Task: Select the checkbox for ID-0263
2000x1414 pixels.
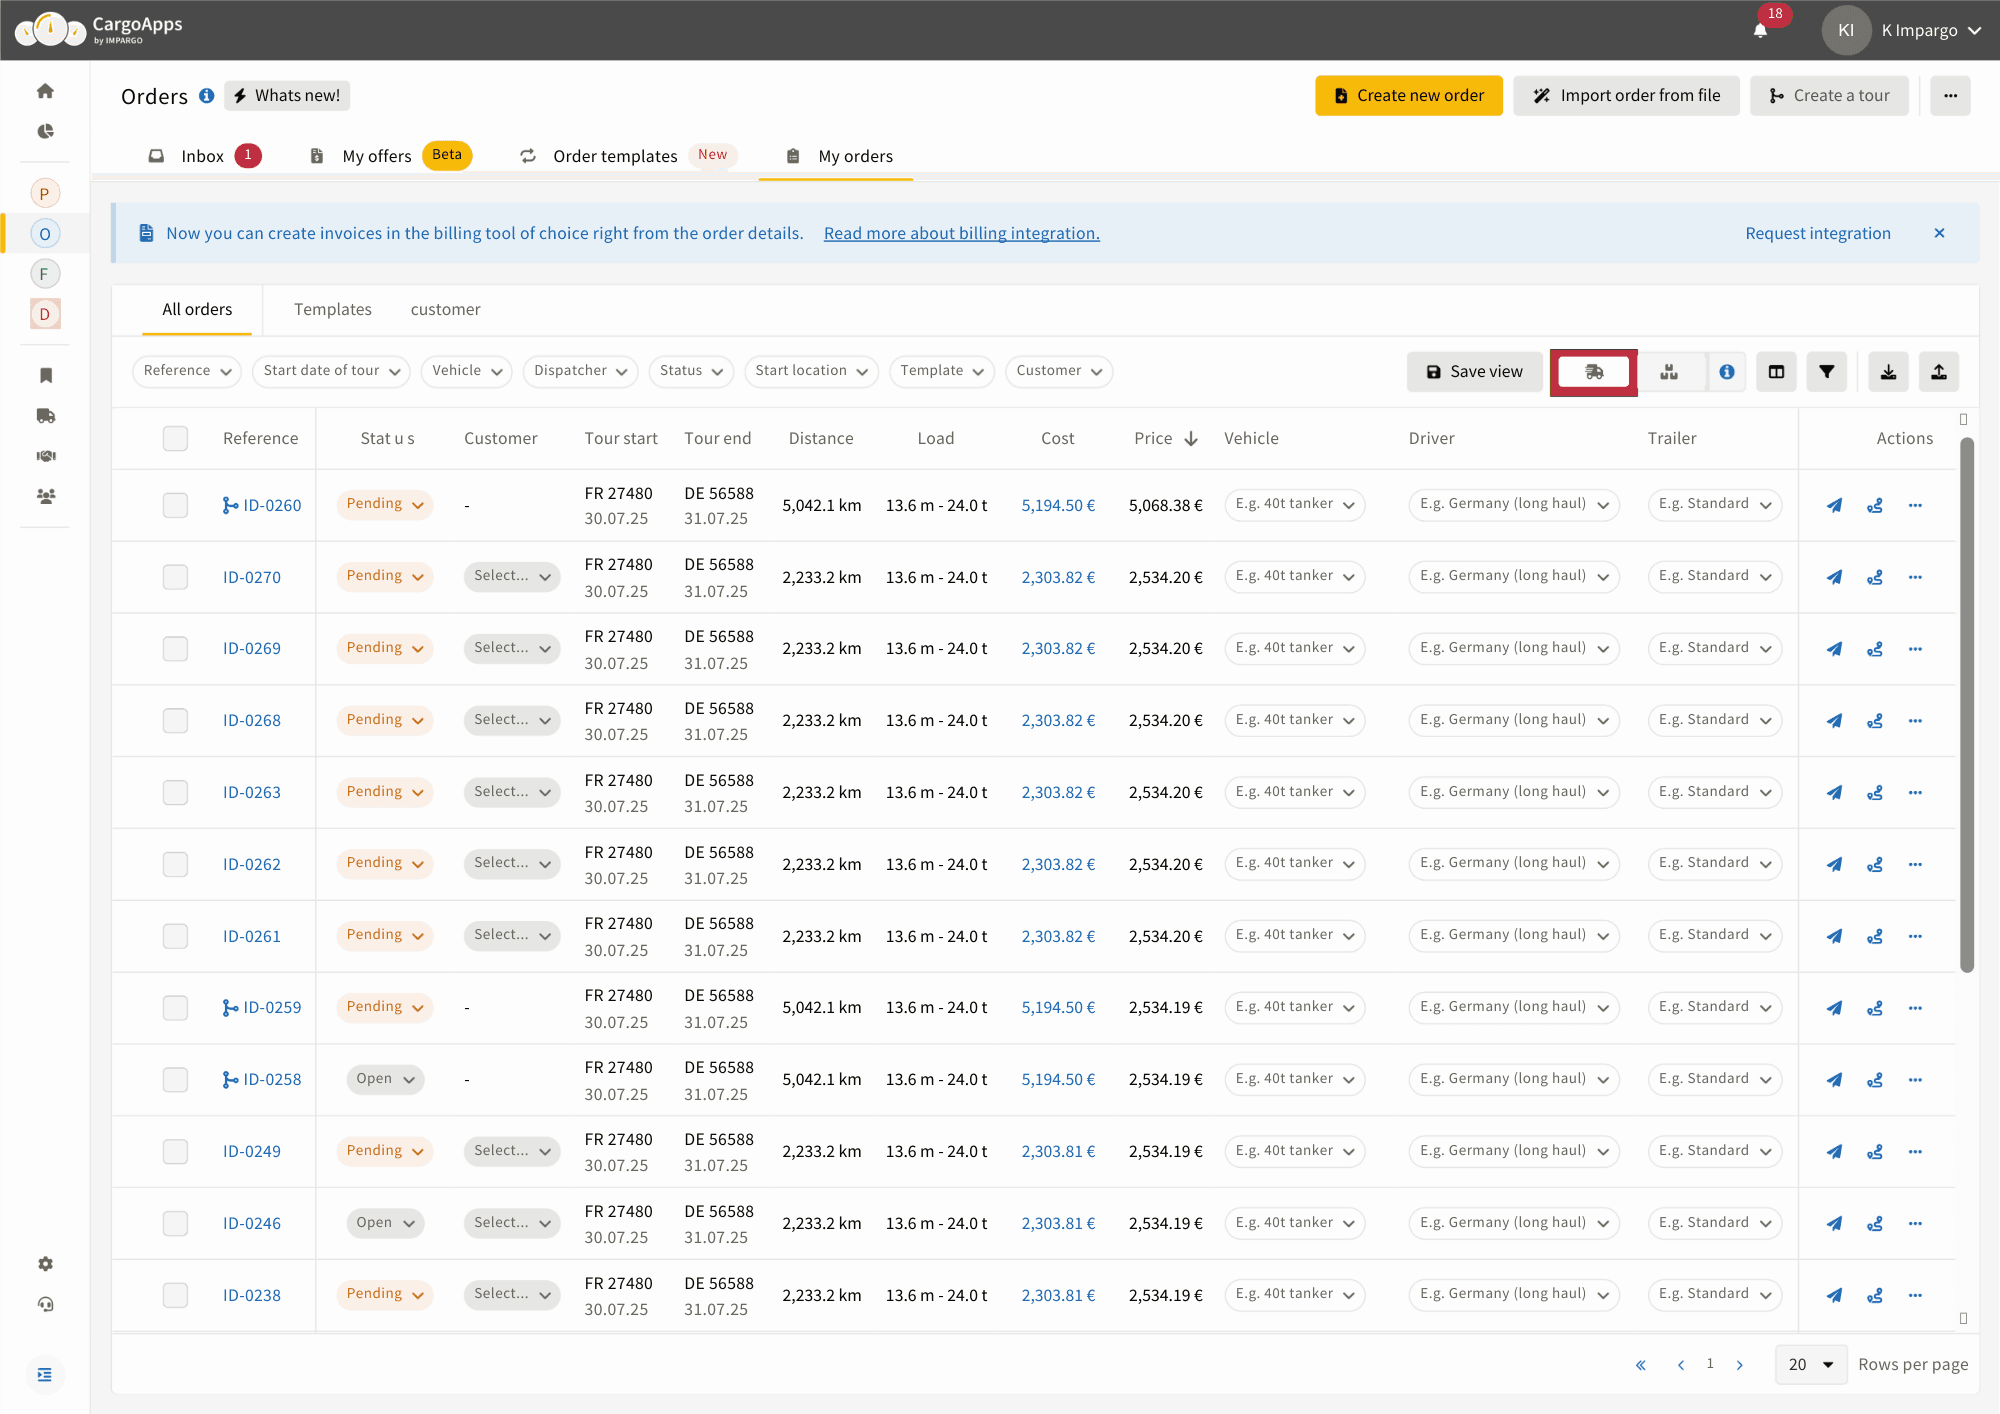Action: tap(175, 792)
